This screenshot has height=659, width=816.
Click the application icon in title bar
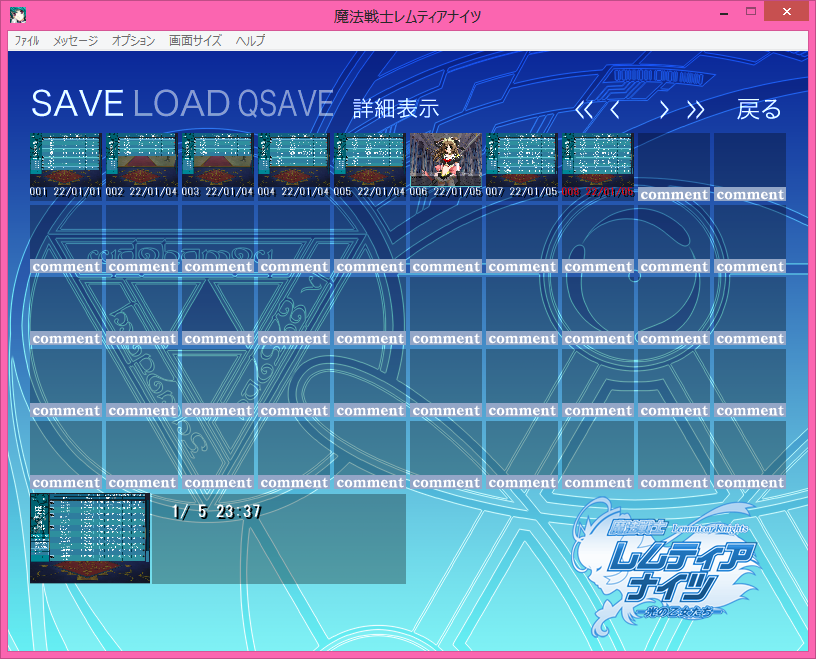coord(18,16)
